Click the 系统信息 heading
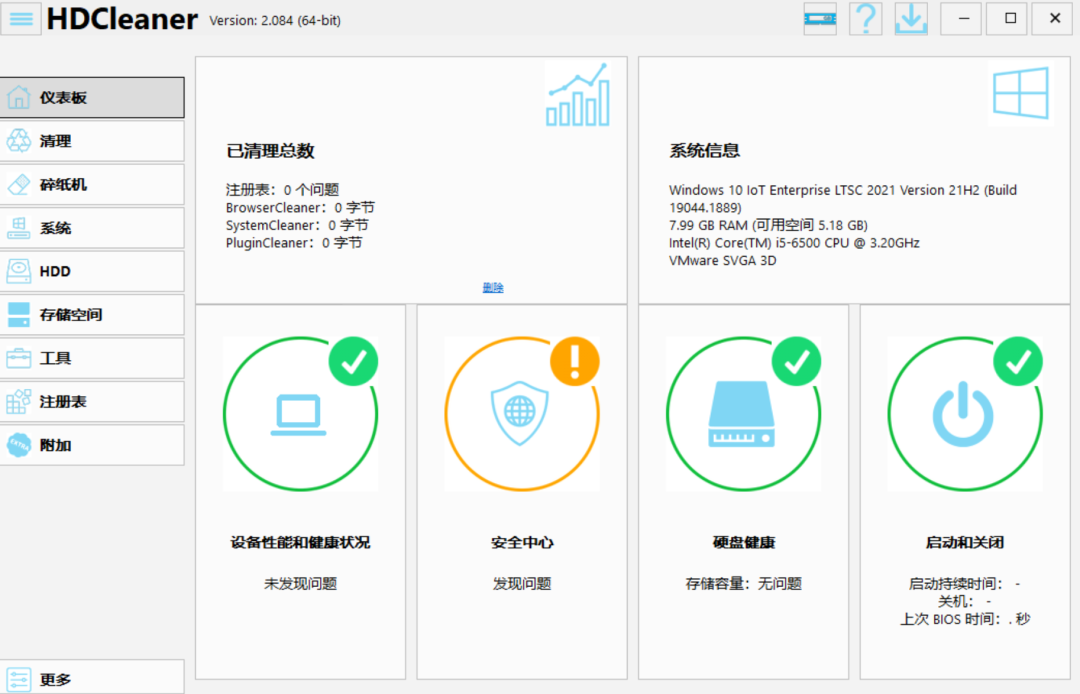This screenshot has width=1080, height=694. tap(705, 151)
